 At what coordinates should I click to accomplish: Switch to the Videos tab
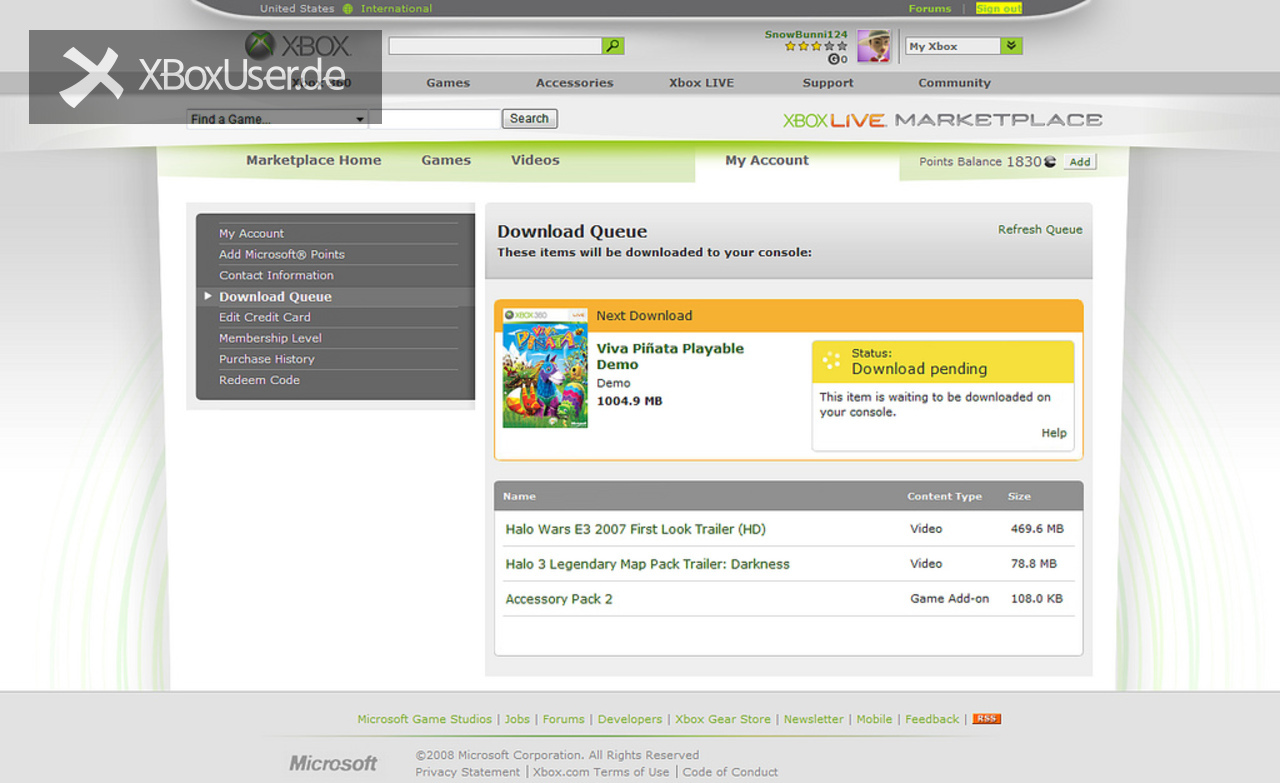[x=535, y=160]
